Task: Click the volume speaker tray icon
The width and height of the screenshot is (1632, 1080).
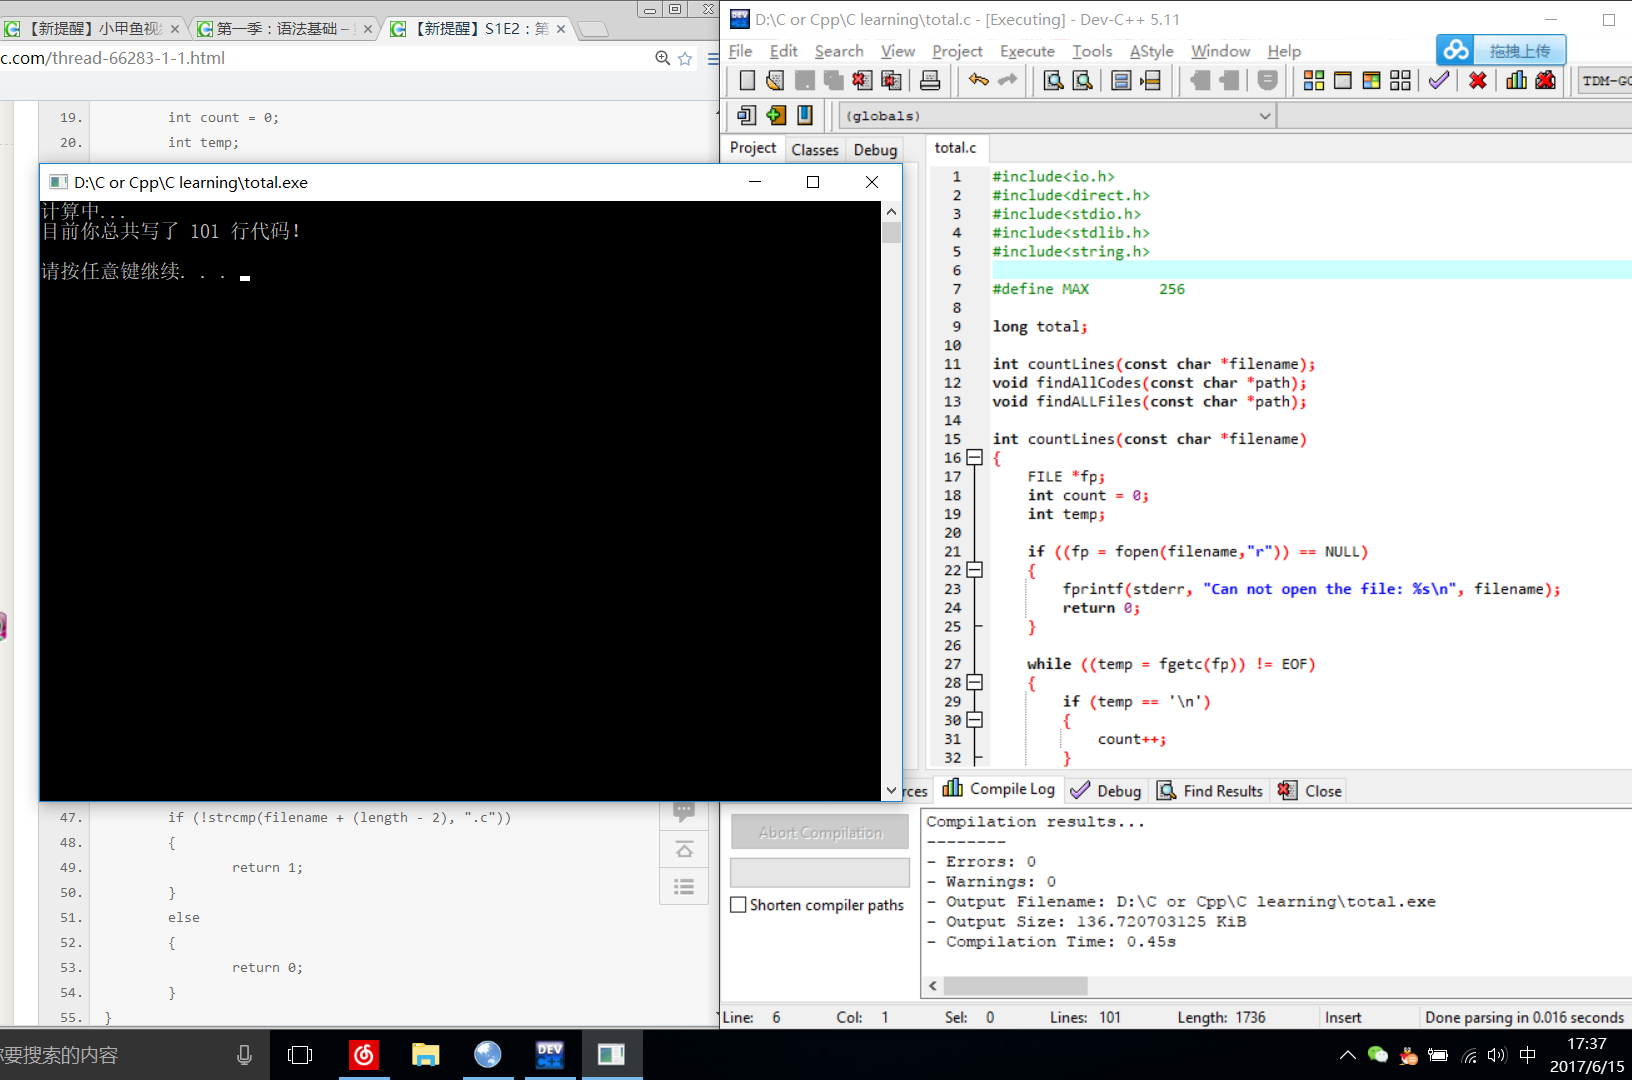Action: [x=1497, y=1055]
